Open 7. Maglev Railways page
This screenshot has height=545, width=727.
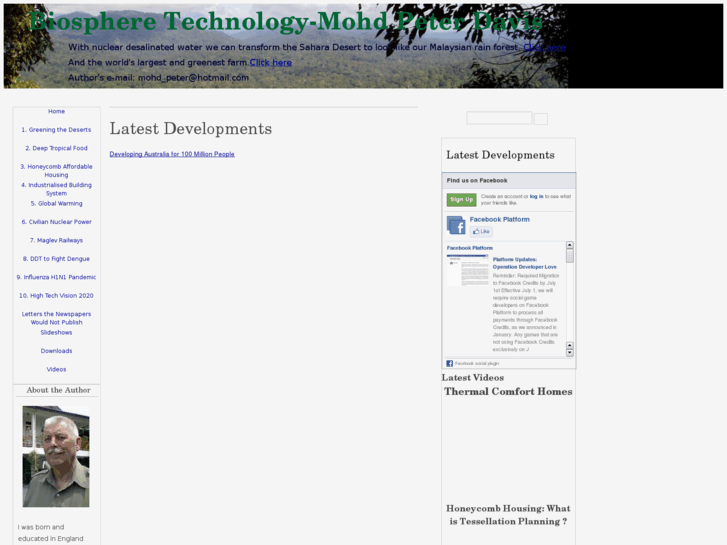pyautogui.click(x=57, y=240)
